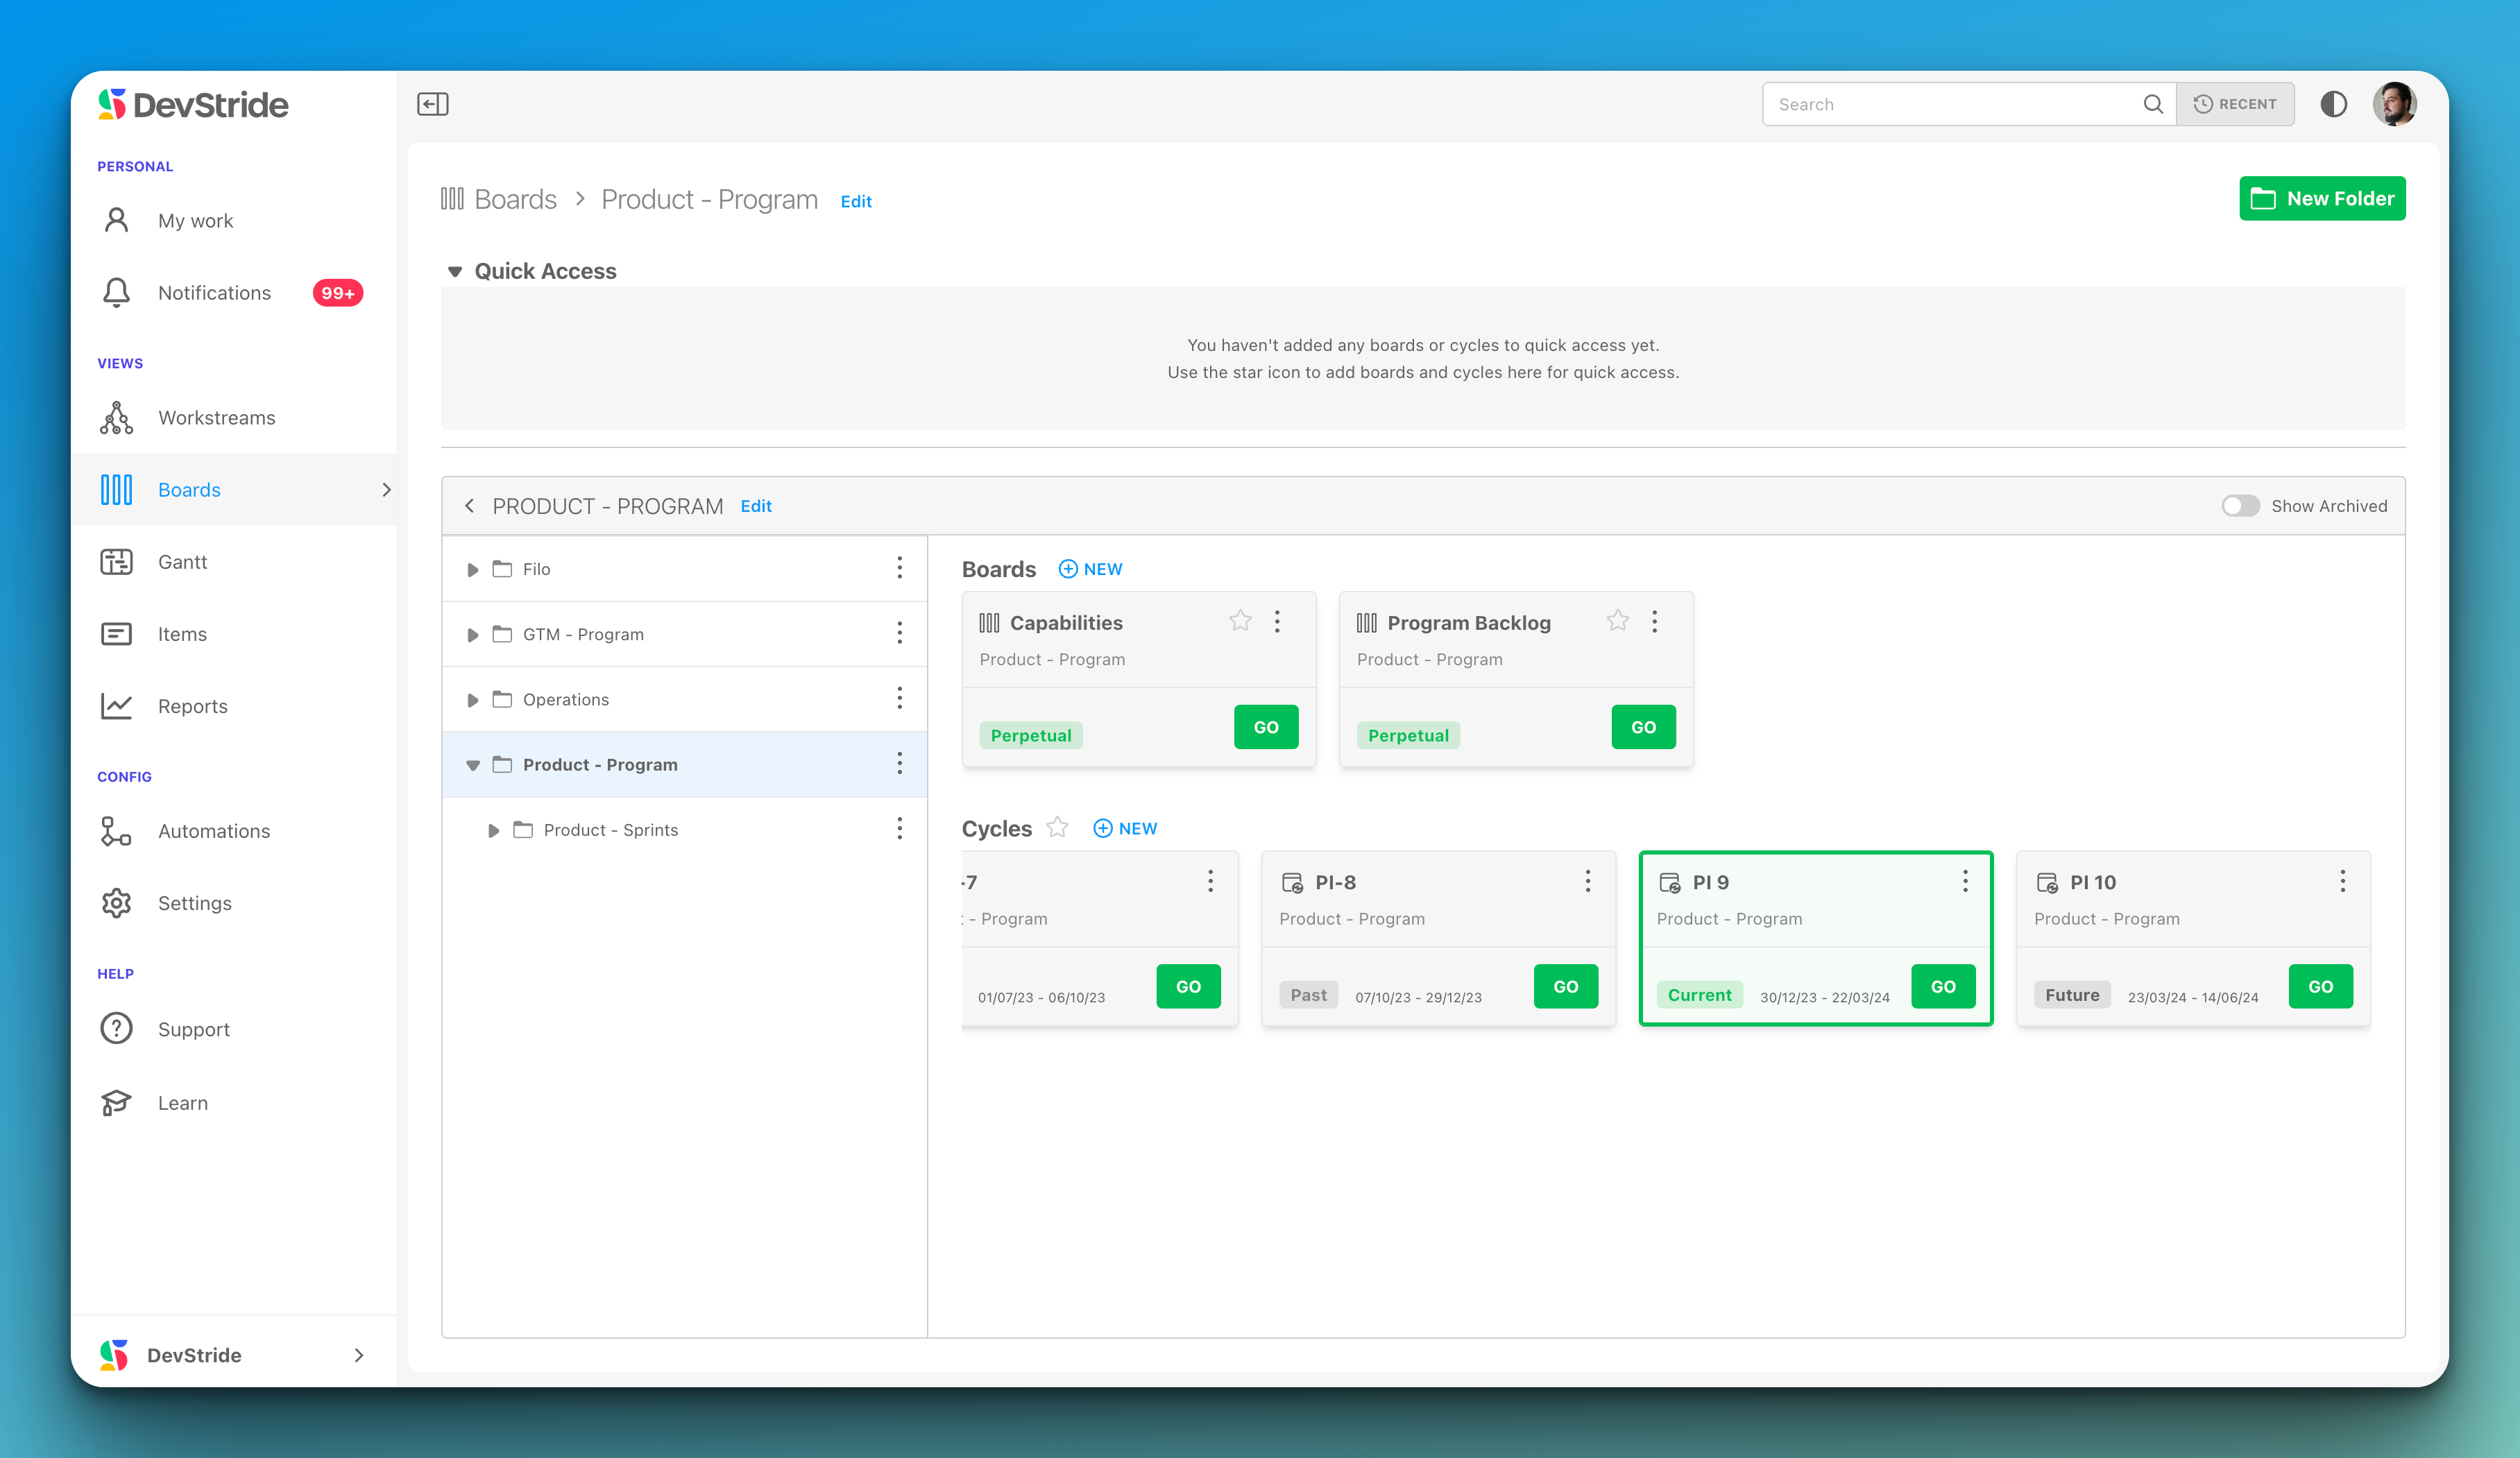
Task: Star the Capabilities board
Action: (x=1240, y=621)
